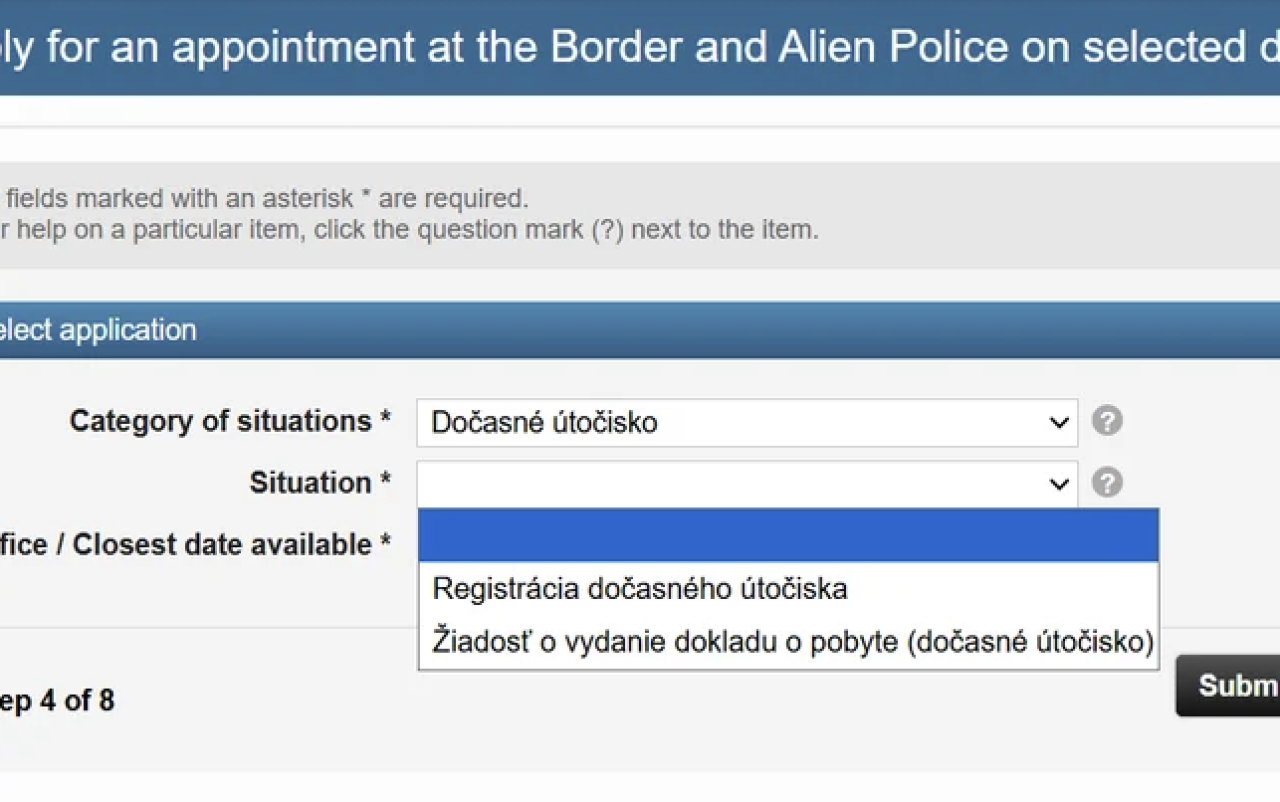Click the question mark help hint sentence
Viewport: 1280px width, 802px height.
click(408, 230)
